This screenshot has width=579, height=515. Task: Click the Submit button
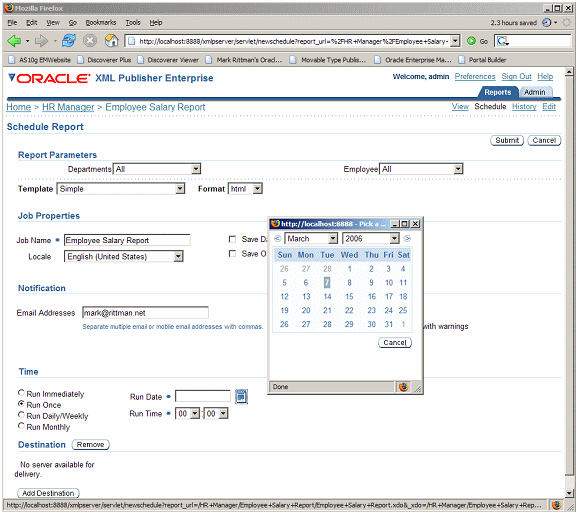[507, 140]
